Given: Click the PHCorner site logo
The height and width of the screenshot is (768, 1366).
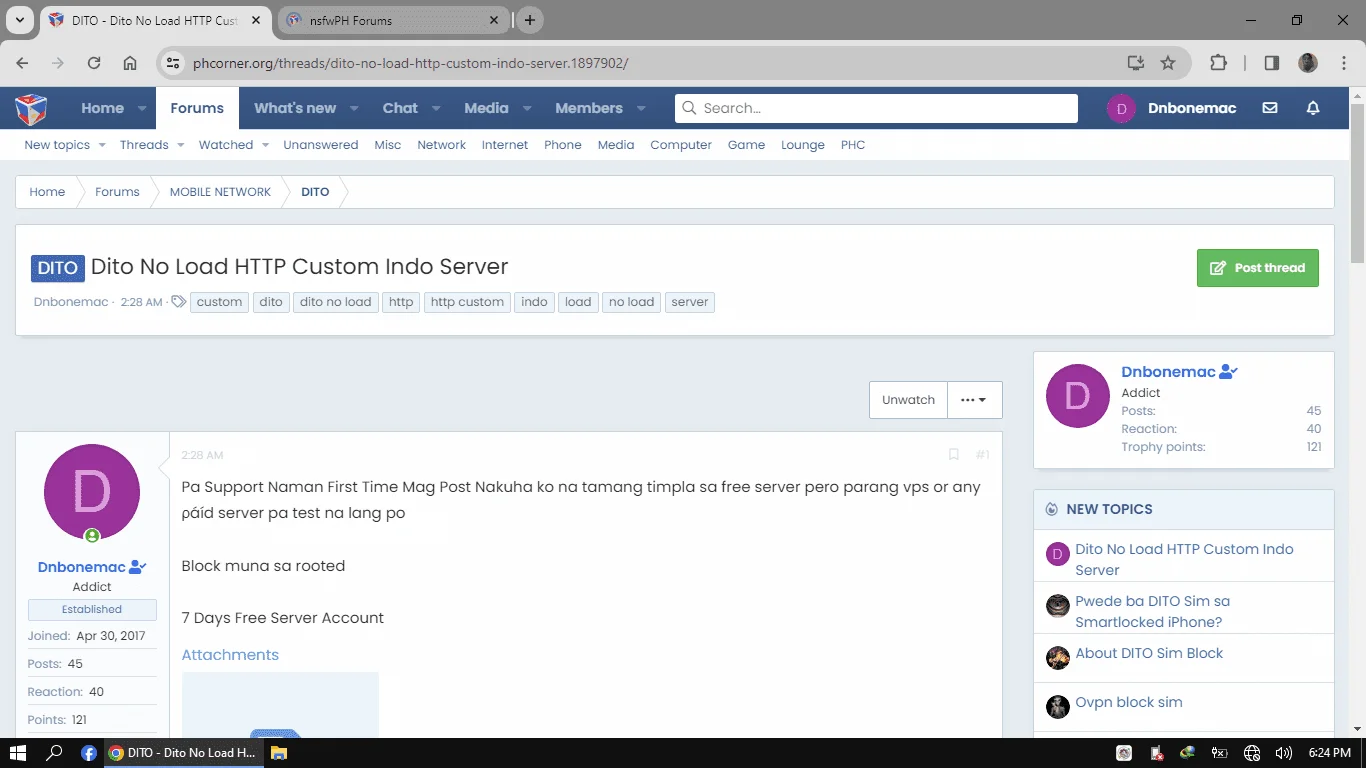Looking at the screenshot, I should pyautogui.click(x=31, y=108).
